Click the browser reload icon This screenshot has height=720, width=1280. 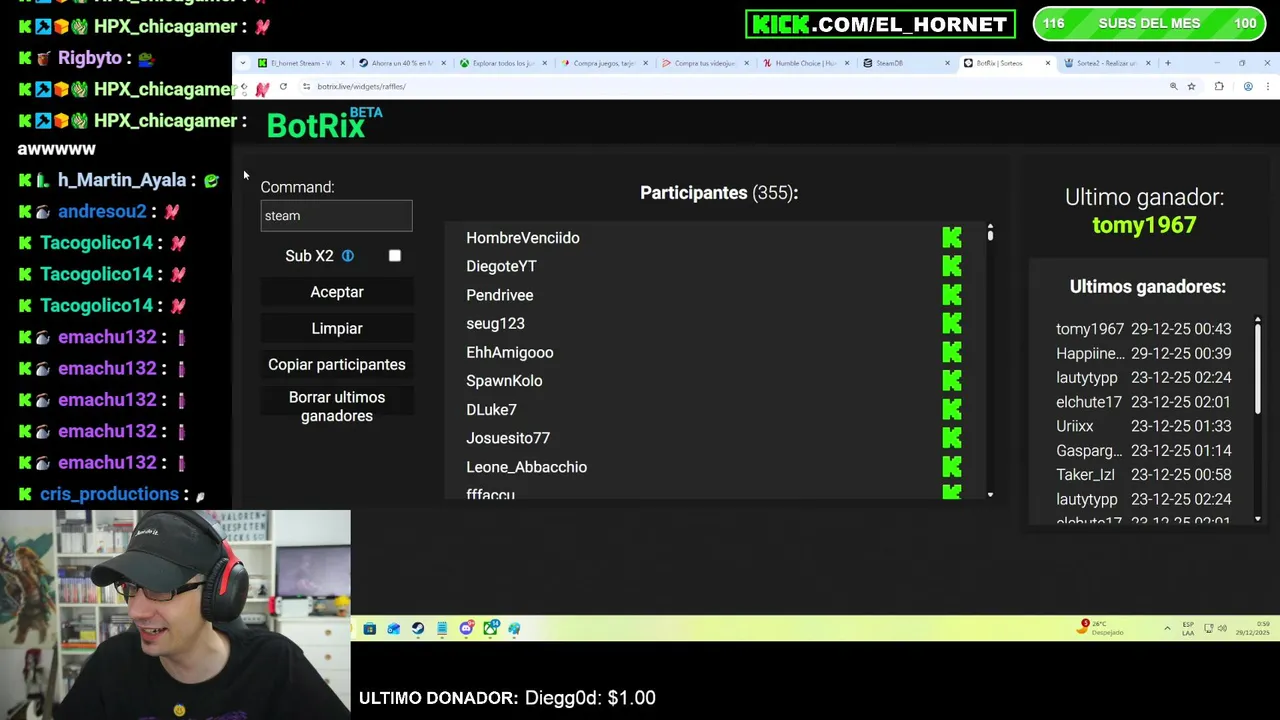point(283,87)
